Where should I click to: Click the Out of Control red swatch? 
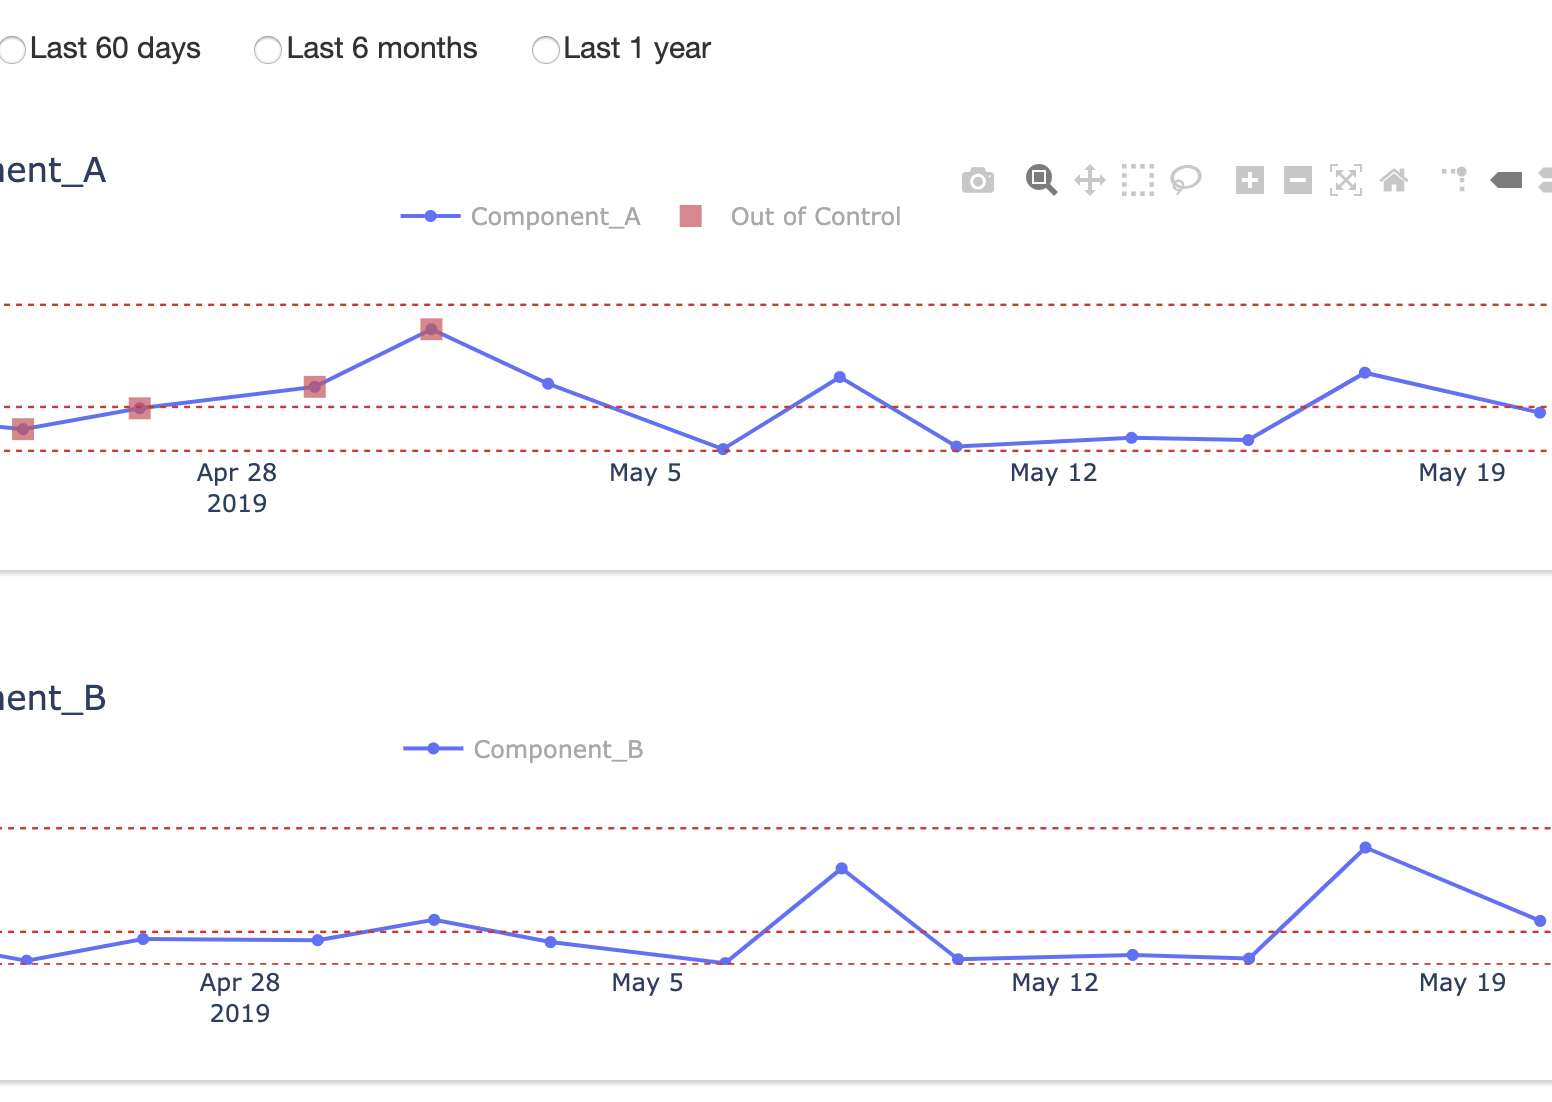click(x=690, y=216)
